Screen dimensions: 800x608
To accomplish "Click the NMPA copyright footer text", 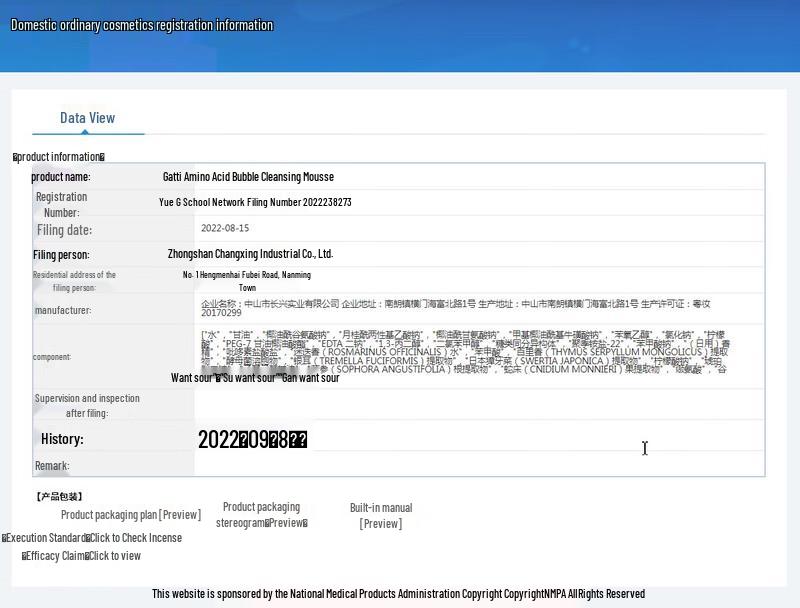I will (x=398, y=594).
